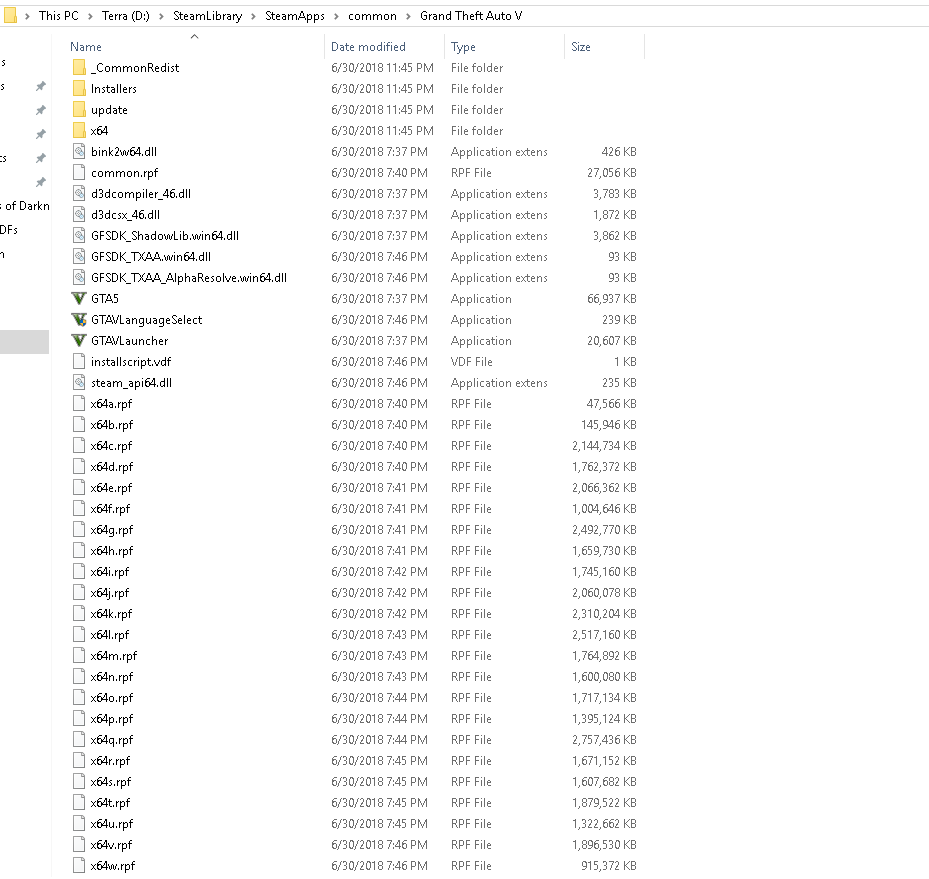Select the x64s.rpf file name
This screenshot has height=879, width=929.
(110, 782)
